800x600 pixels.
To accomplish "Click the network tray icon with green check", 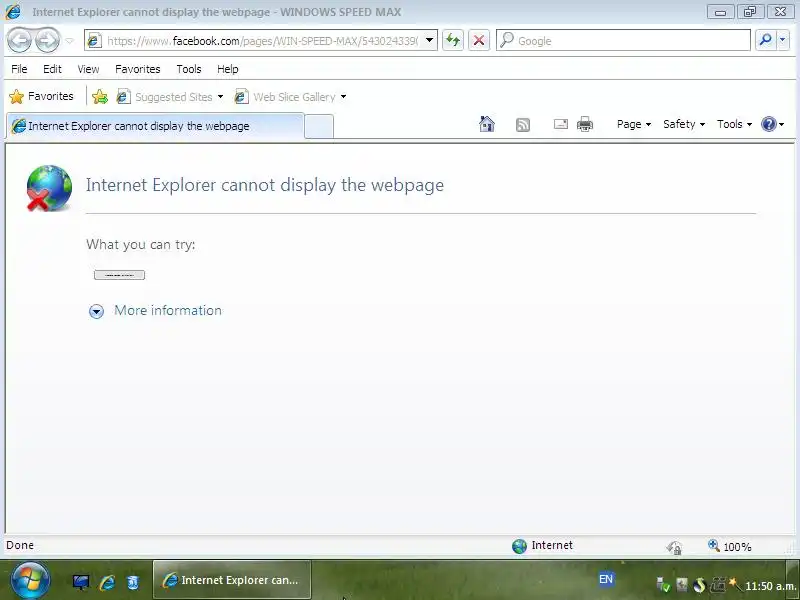I will tap(663, 584).
